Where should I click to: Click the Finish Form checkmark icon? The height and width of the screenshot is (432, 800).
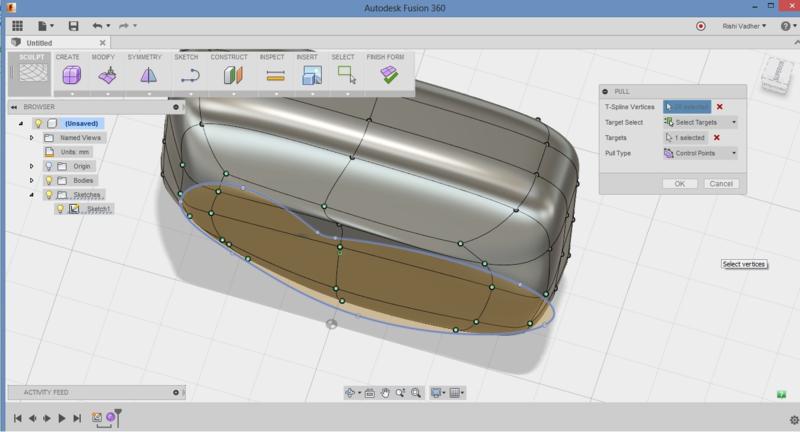click(x=389, y=75)
